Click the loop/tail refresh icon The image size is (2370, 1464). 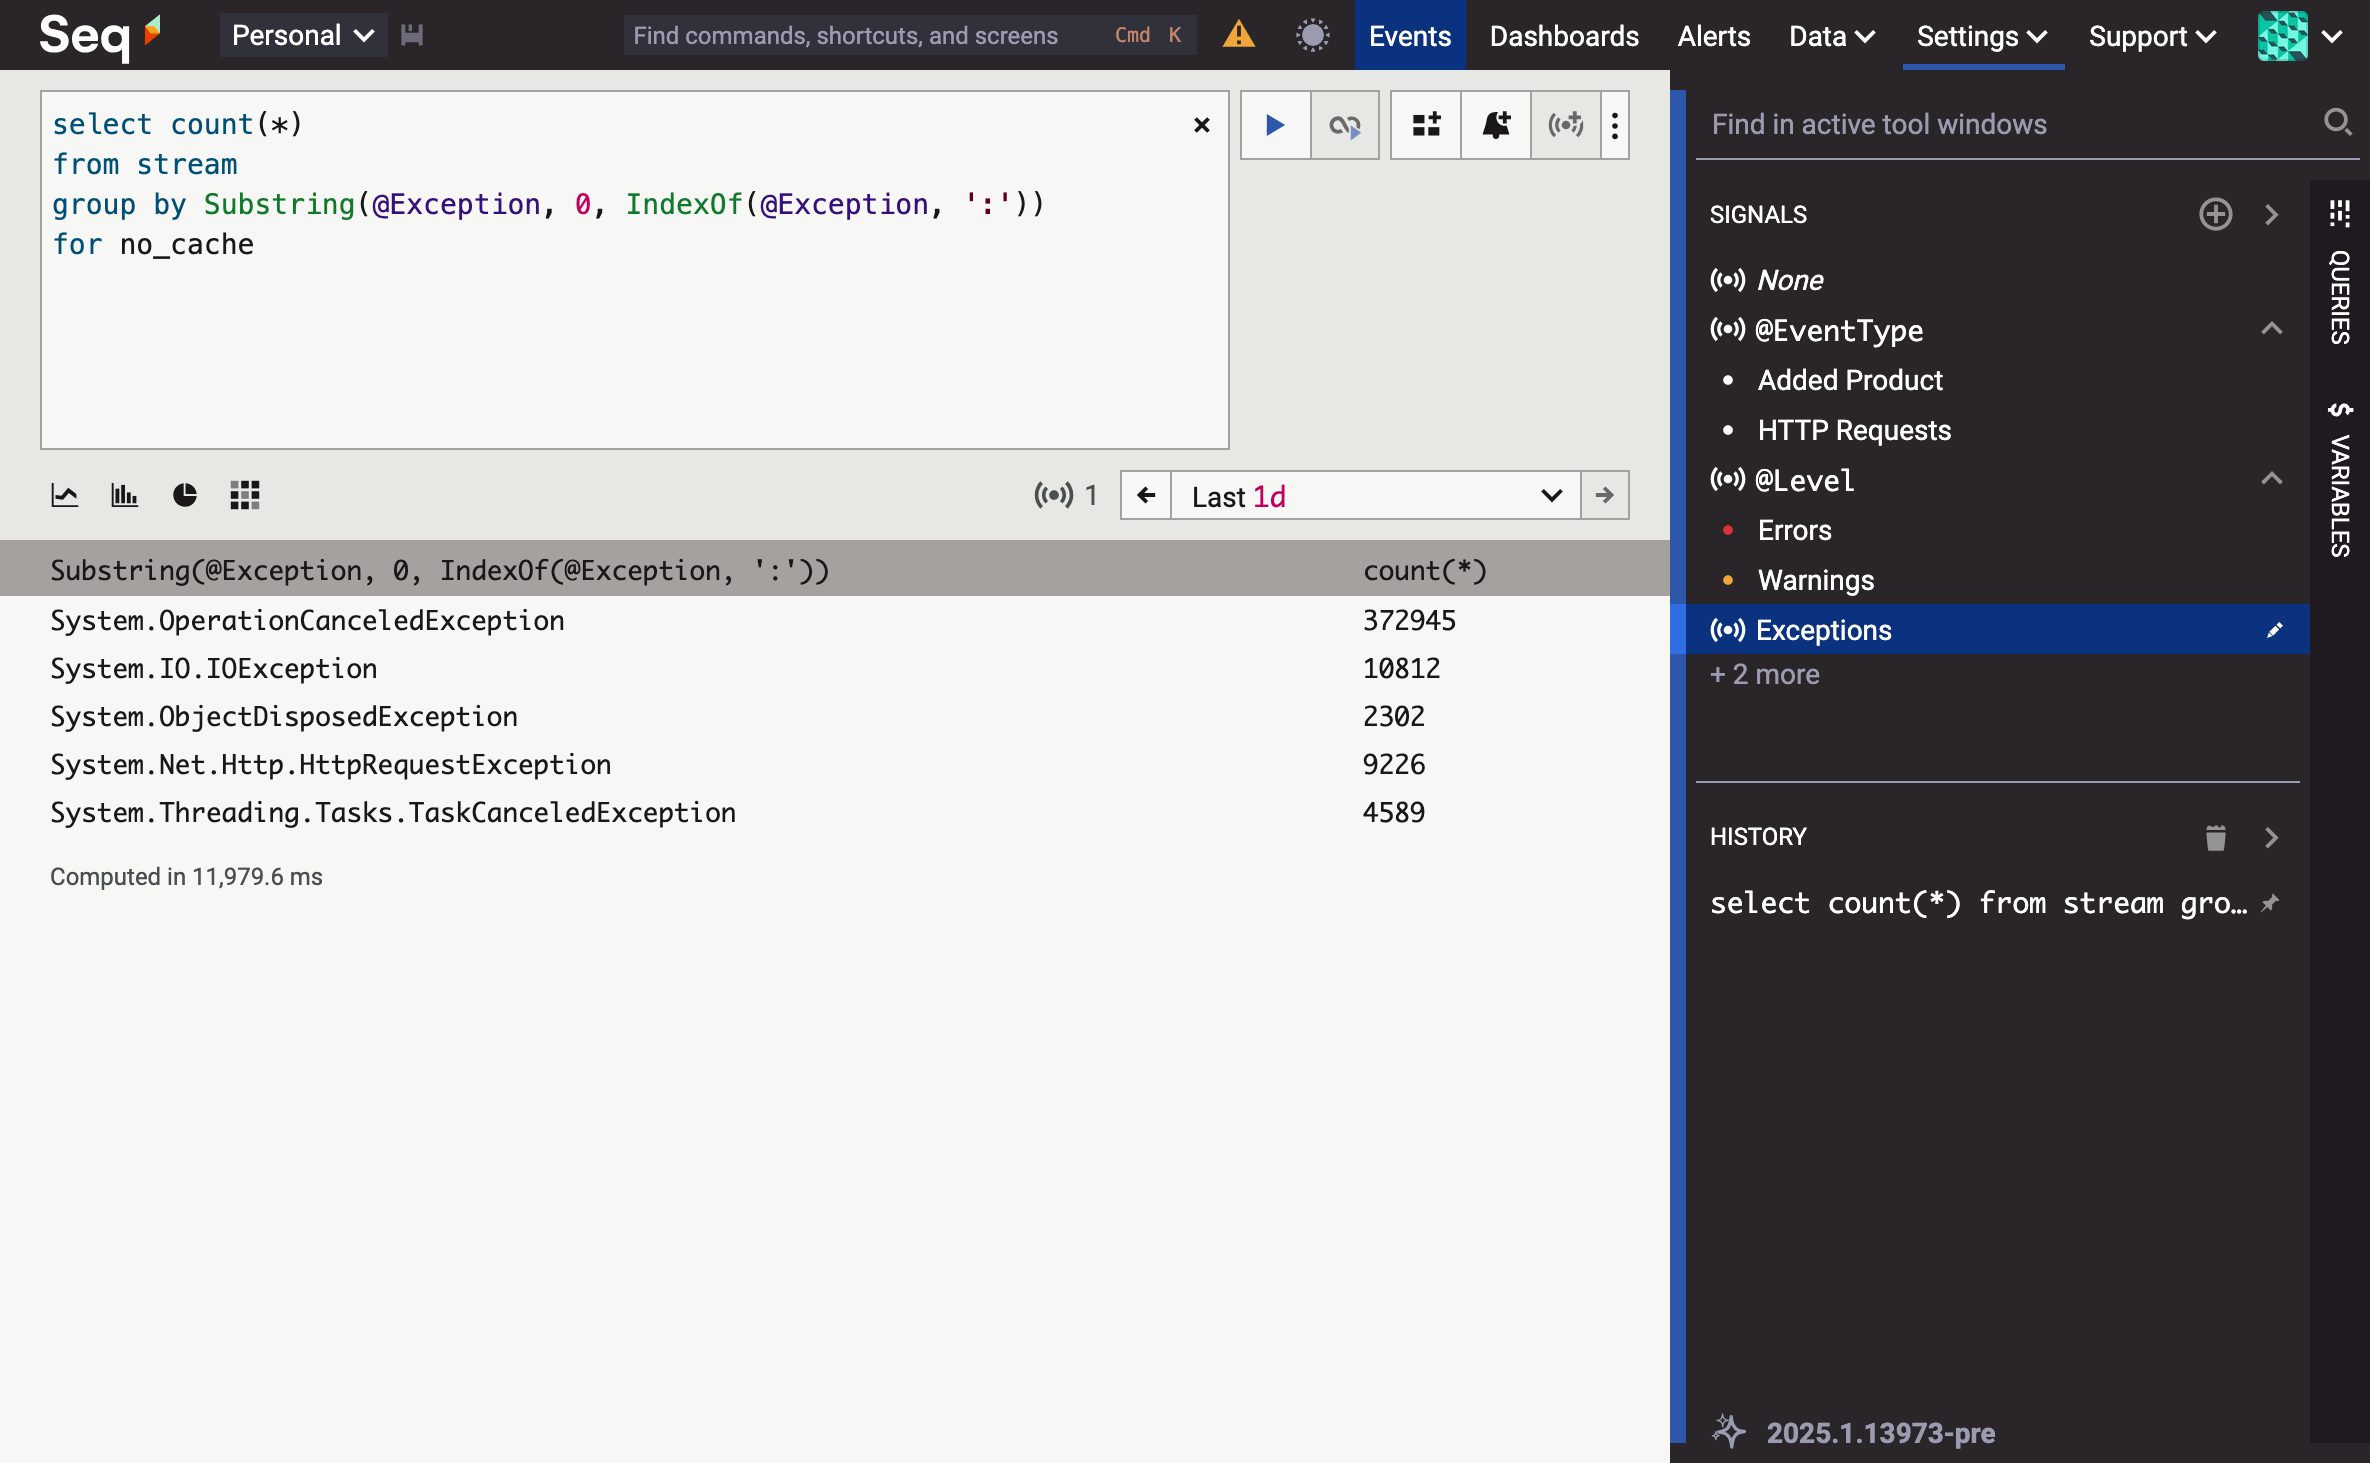(1345, 125)
